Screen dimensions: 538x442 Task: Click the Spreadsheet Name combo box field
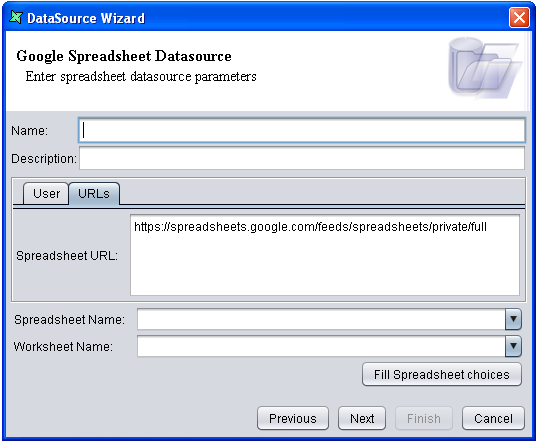click(x=321, y=319)
